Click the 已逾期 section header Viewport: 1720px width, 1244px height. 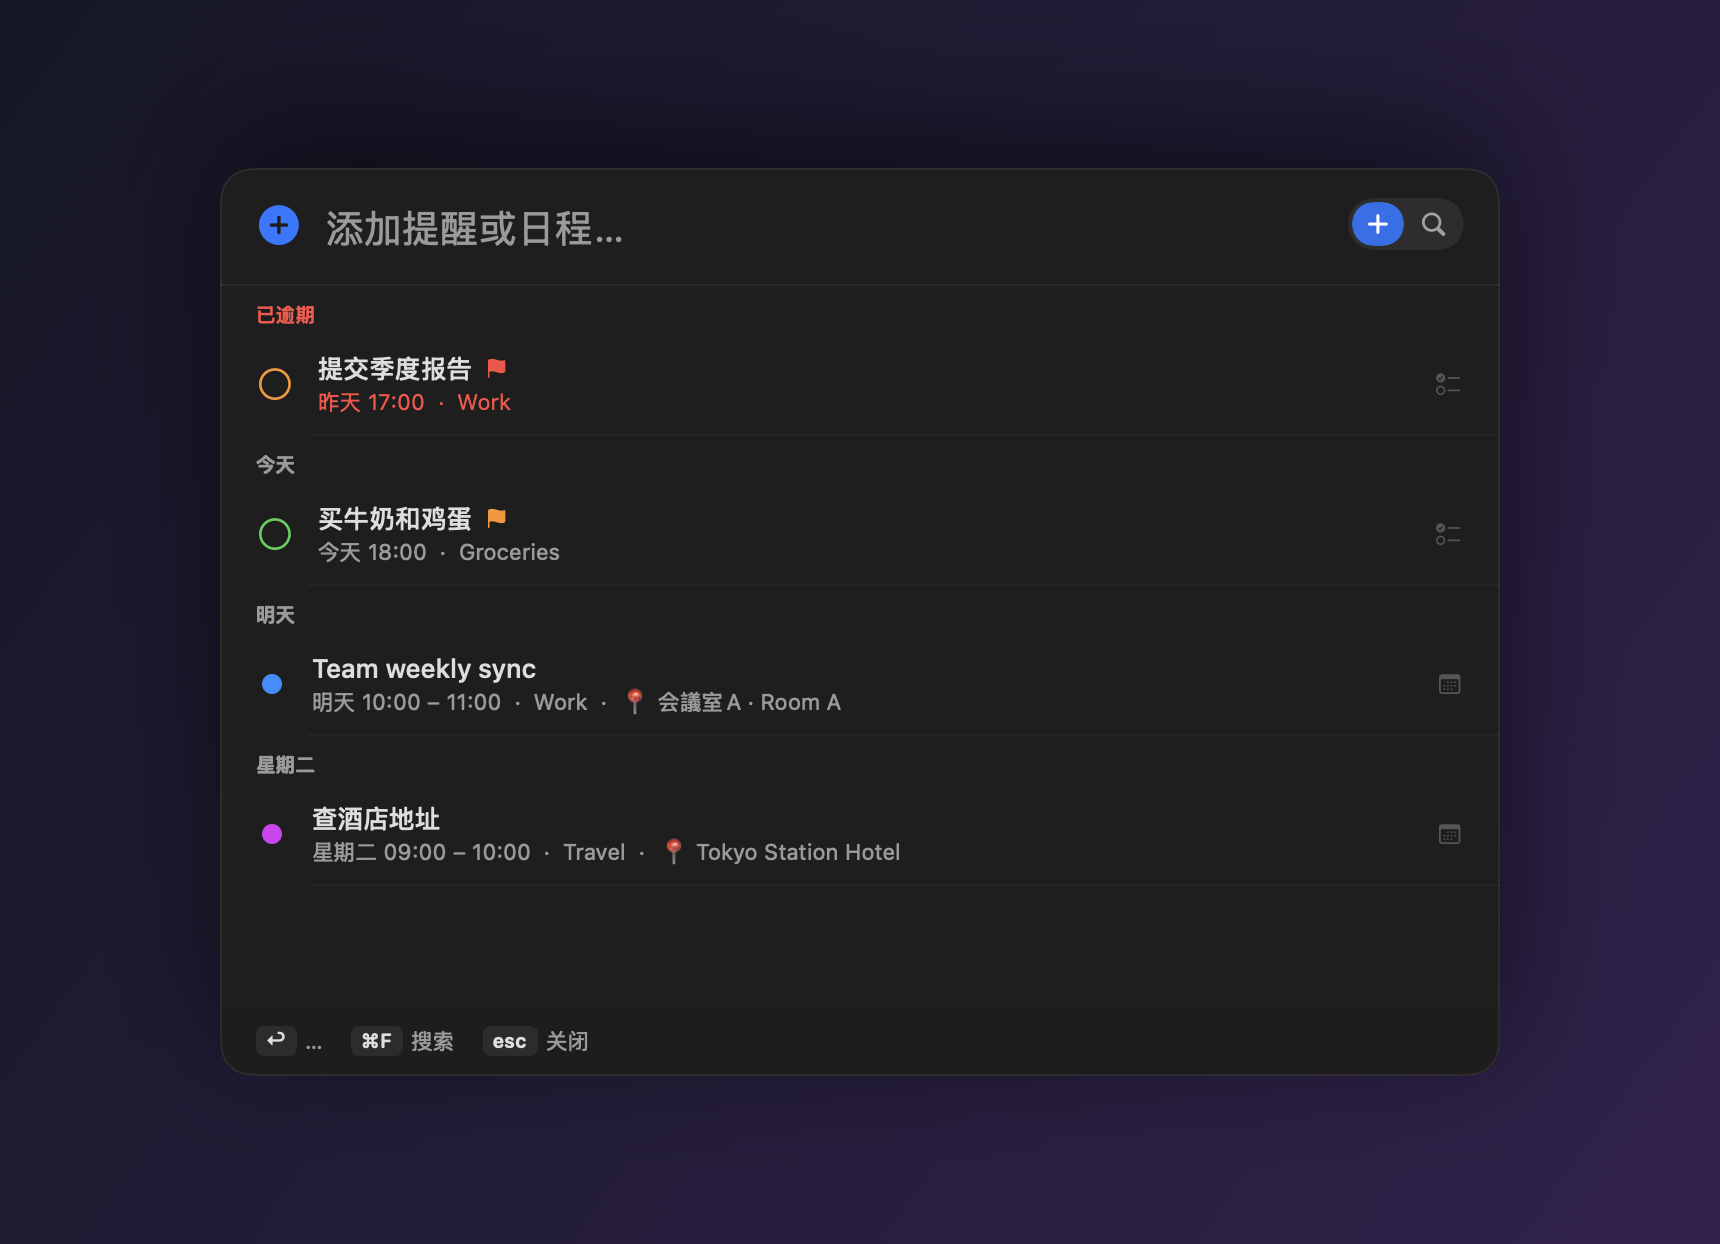[x=286, y=315]
